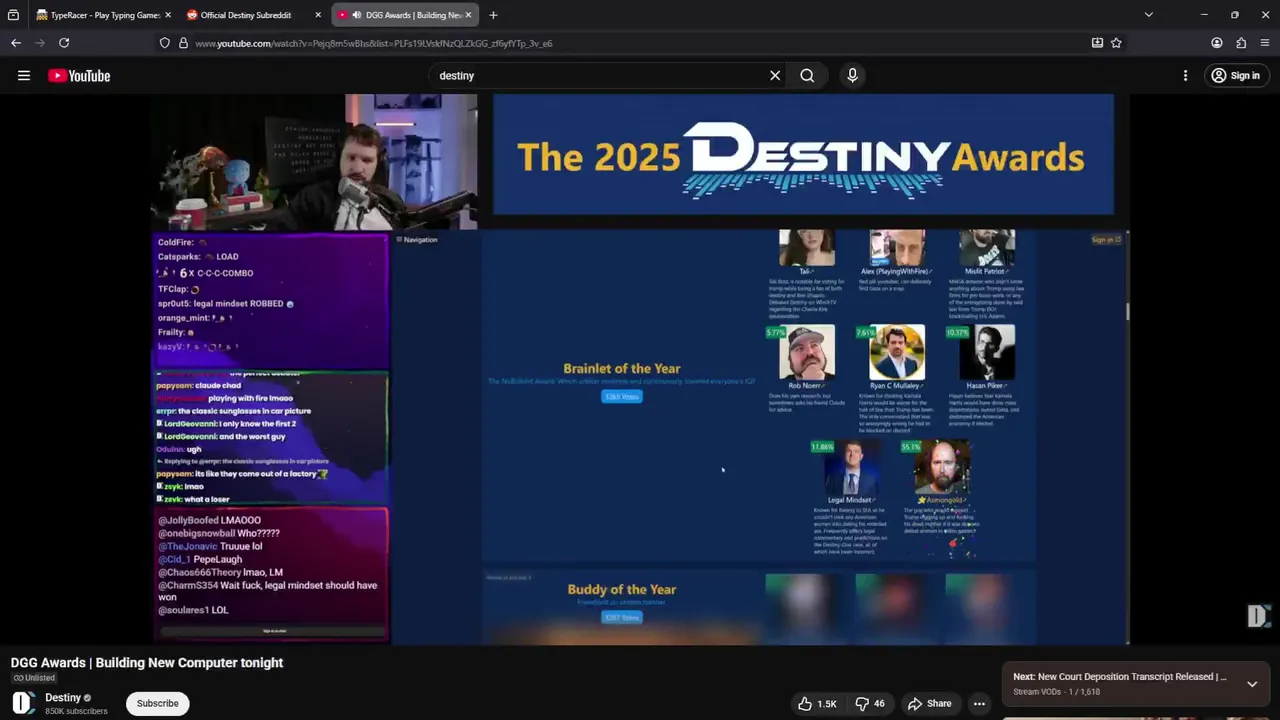Image resolution: width=1280 pixels, height=720 pixels.
Task: Subscribe to the Destiny channel
Action: click(157, 703)
